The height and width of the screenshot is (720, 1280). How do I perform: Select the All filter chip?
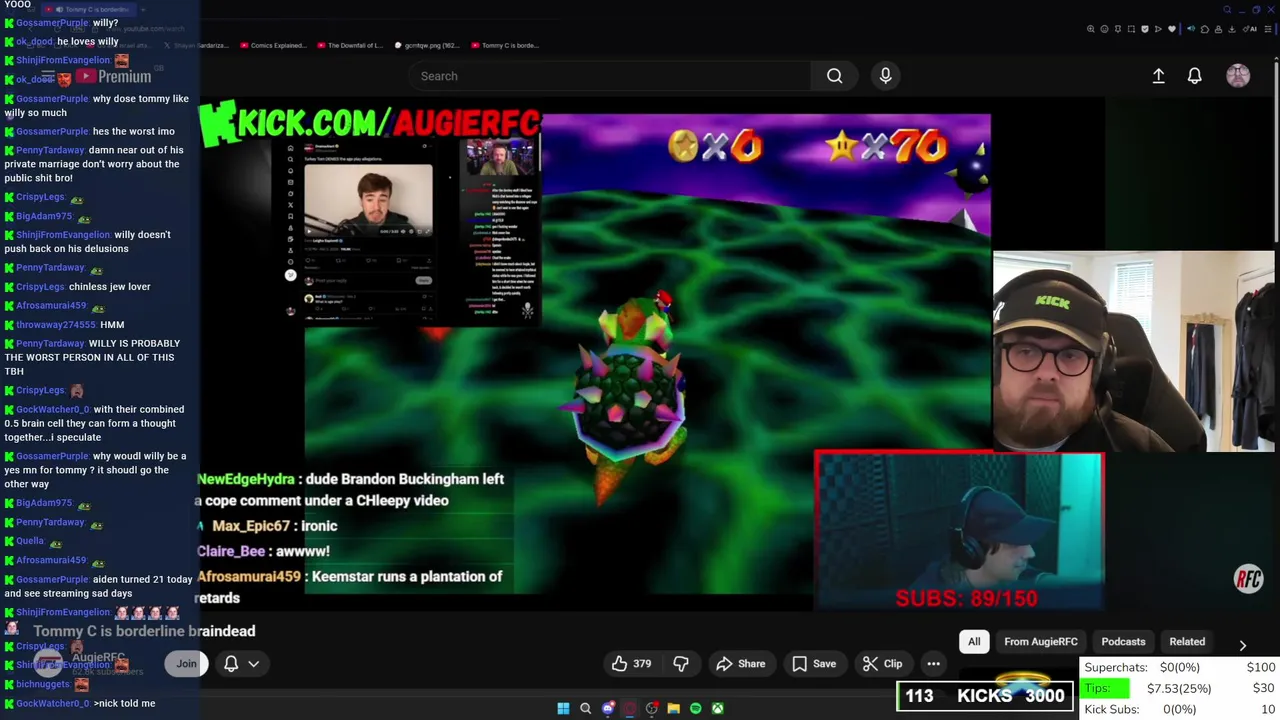click(x=974, y=642)
